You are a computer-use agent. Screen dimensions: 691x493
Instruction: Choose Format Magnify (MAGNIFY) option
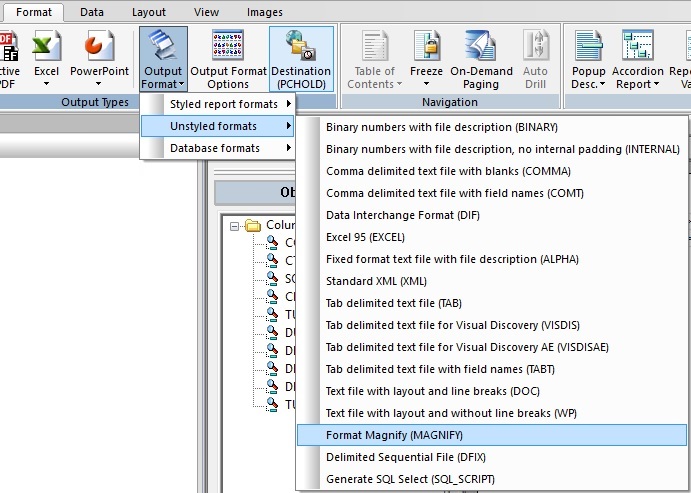[394, 435]
